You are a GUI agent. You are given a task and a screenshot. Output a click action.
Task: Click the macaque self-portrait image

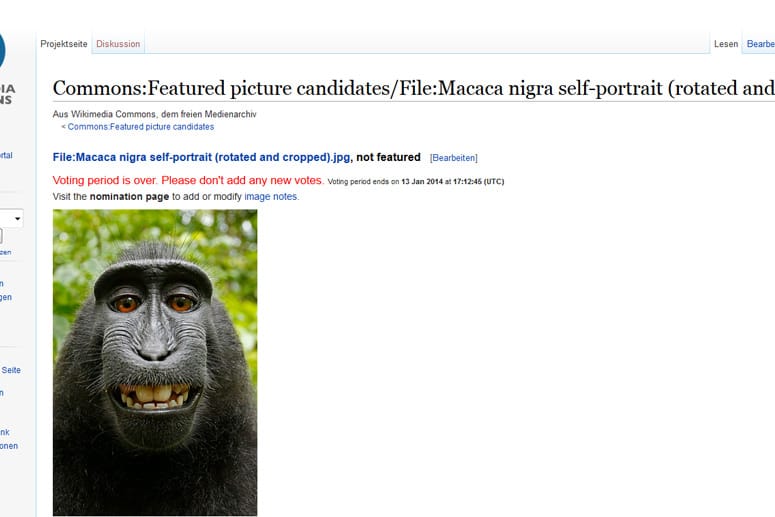155,362
